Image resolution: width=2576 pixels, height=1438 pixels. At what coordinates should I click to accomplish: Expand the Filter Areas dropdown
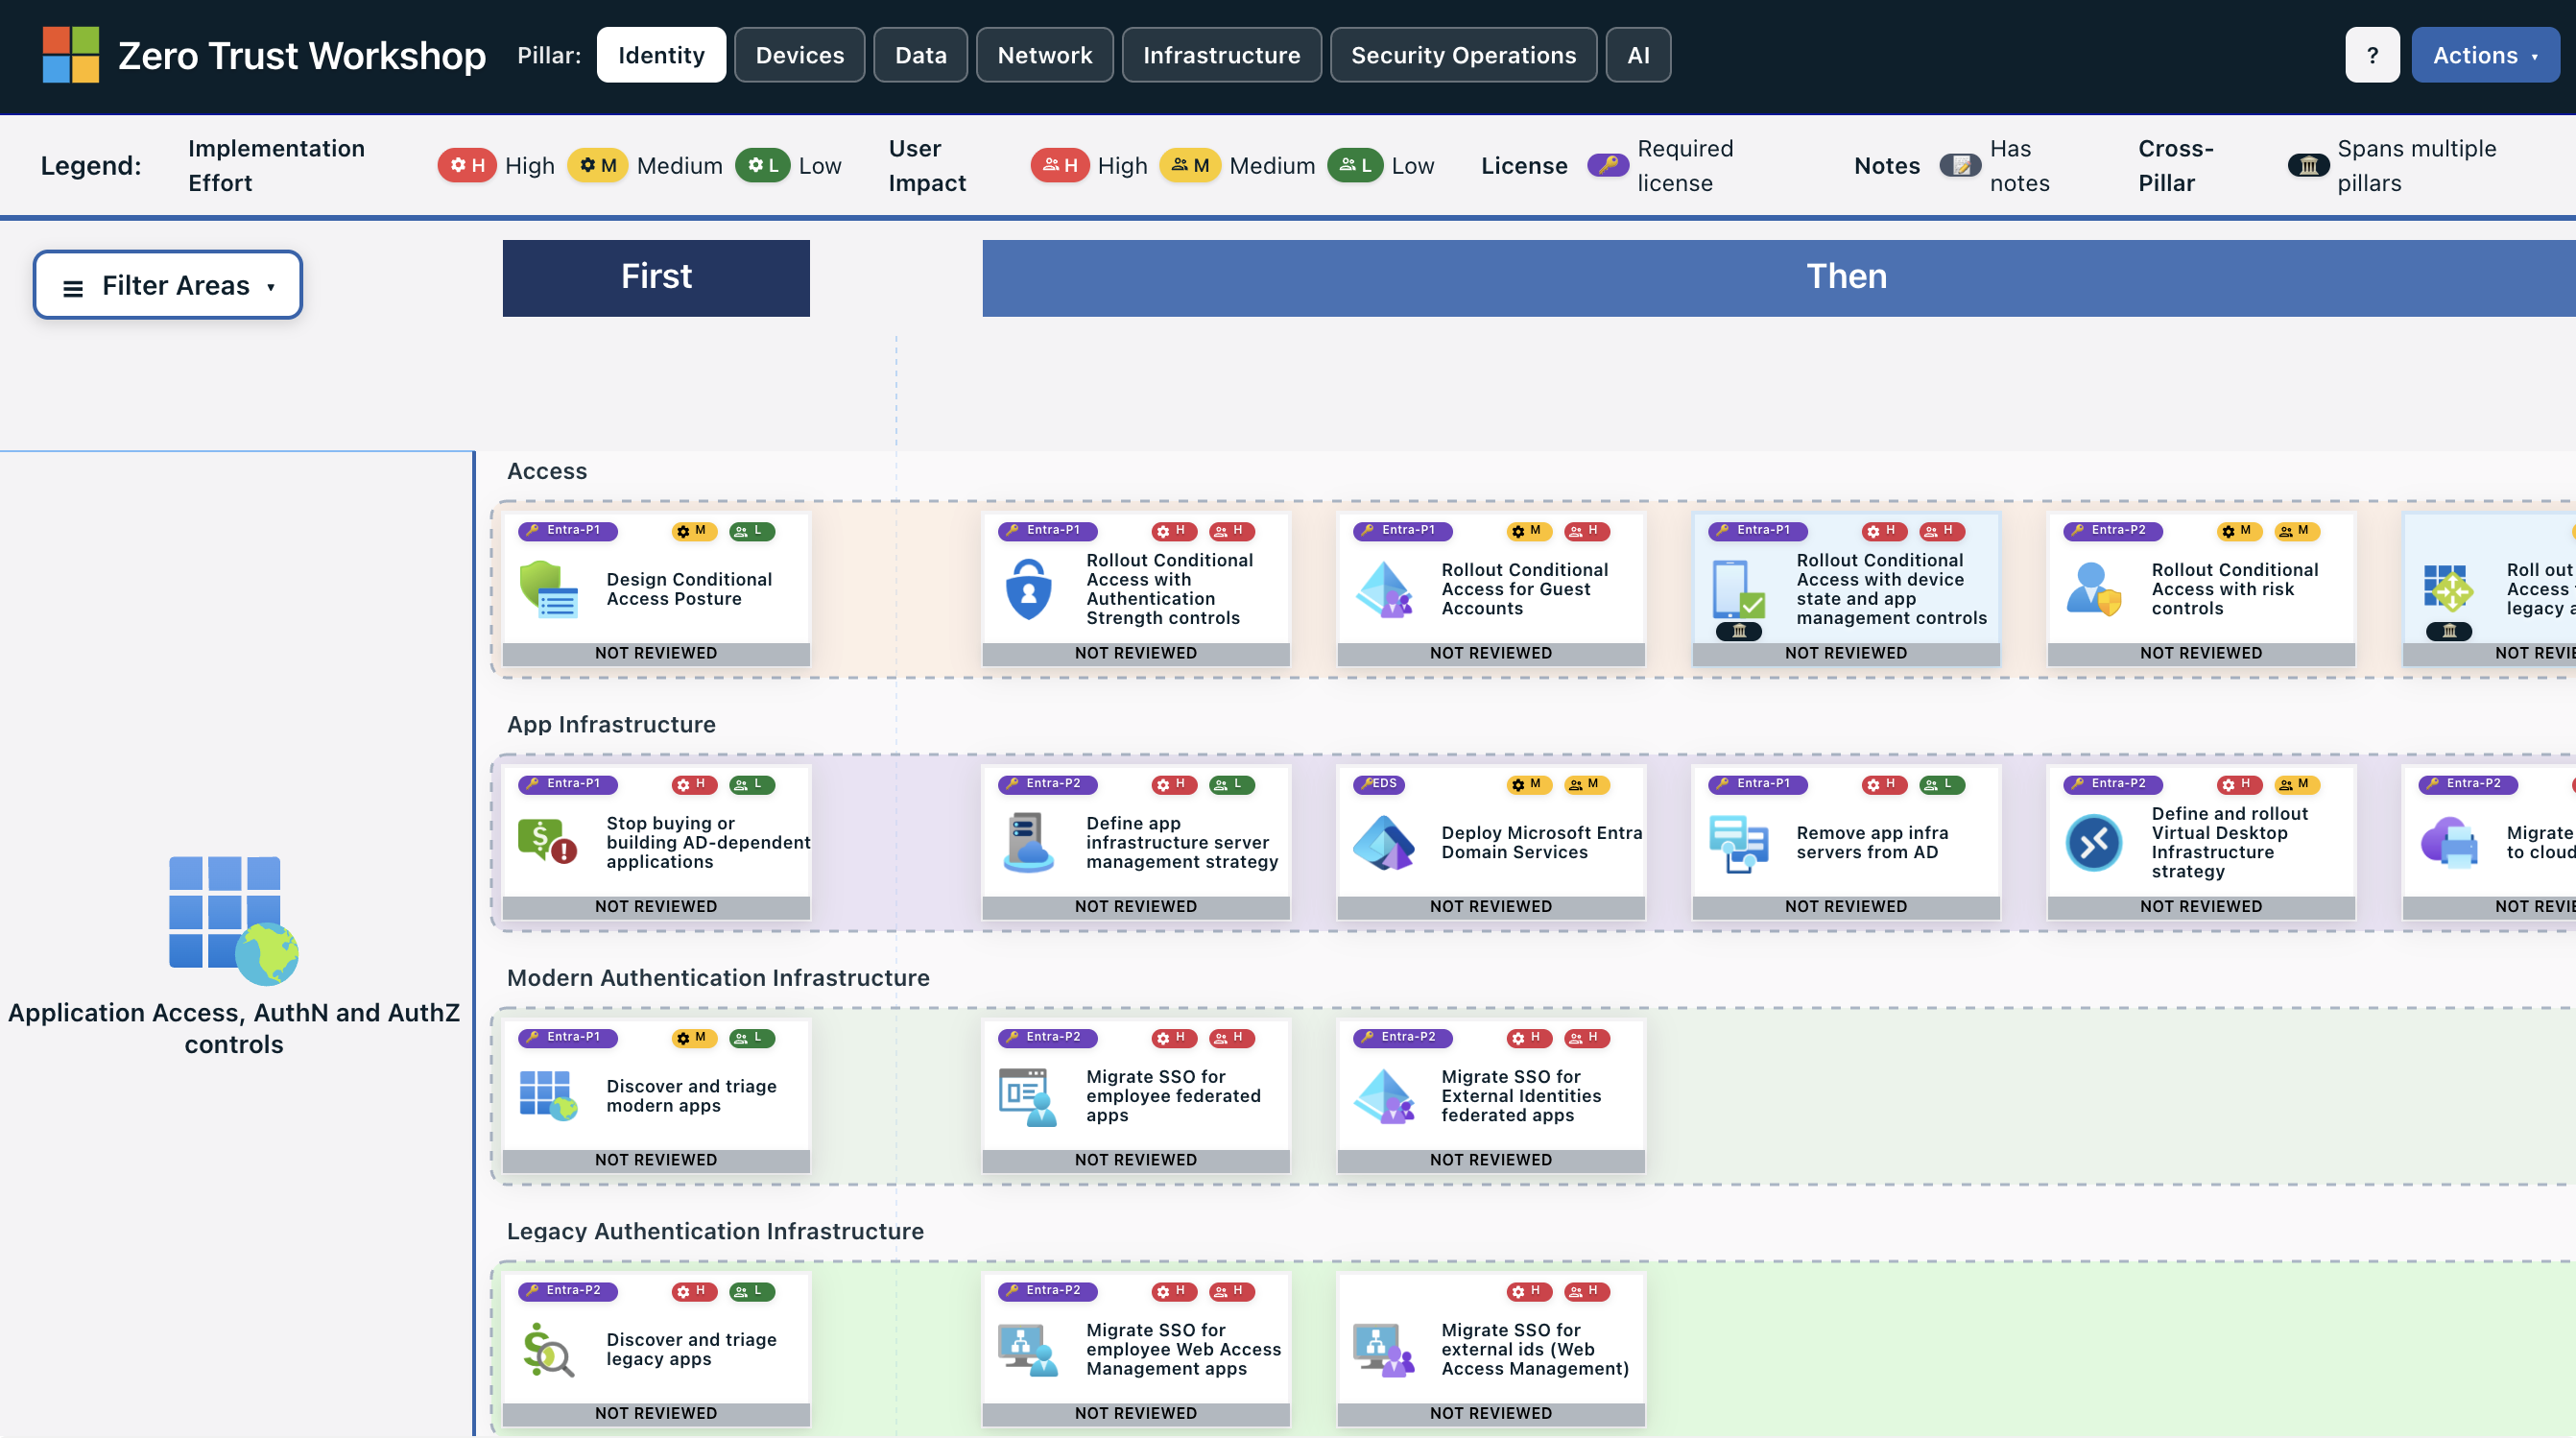click(167, 284)
